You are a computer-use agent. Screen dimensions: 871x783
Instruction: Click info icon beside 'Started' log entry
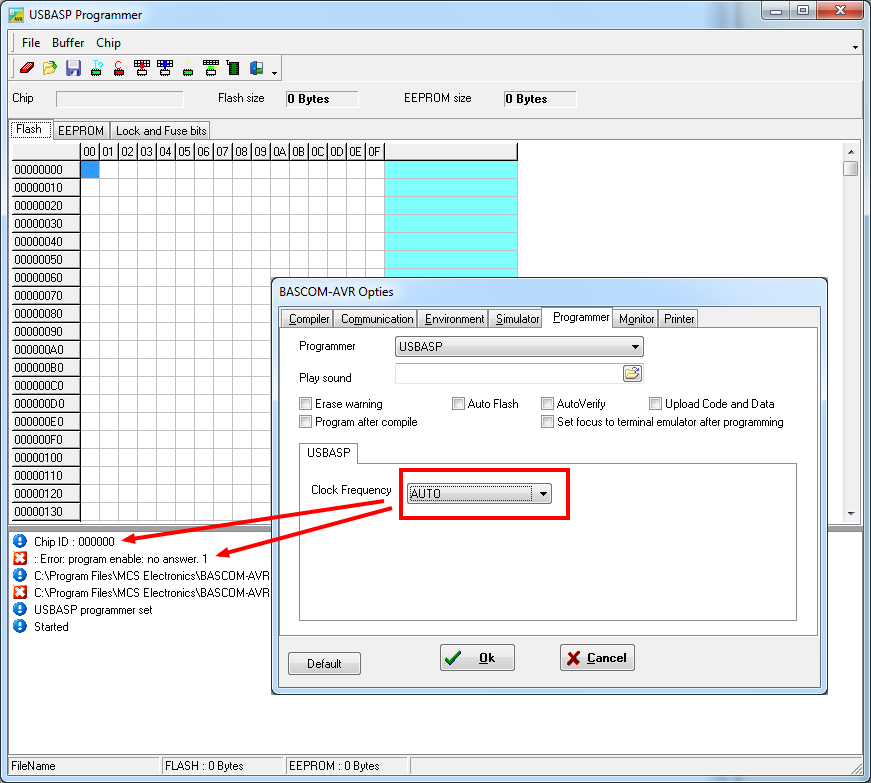[x=20, y=626]
